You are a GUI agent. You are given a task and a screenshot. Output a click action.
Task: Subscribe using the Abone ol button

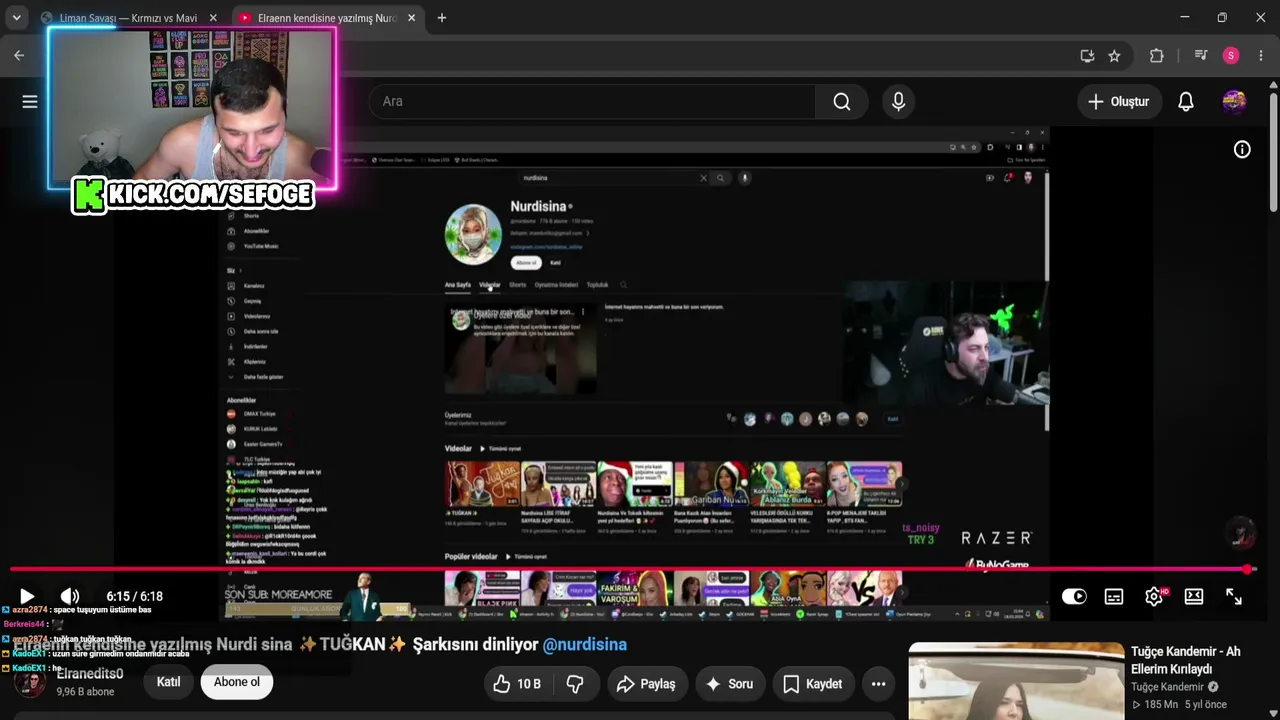click(237, 682)
